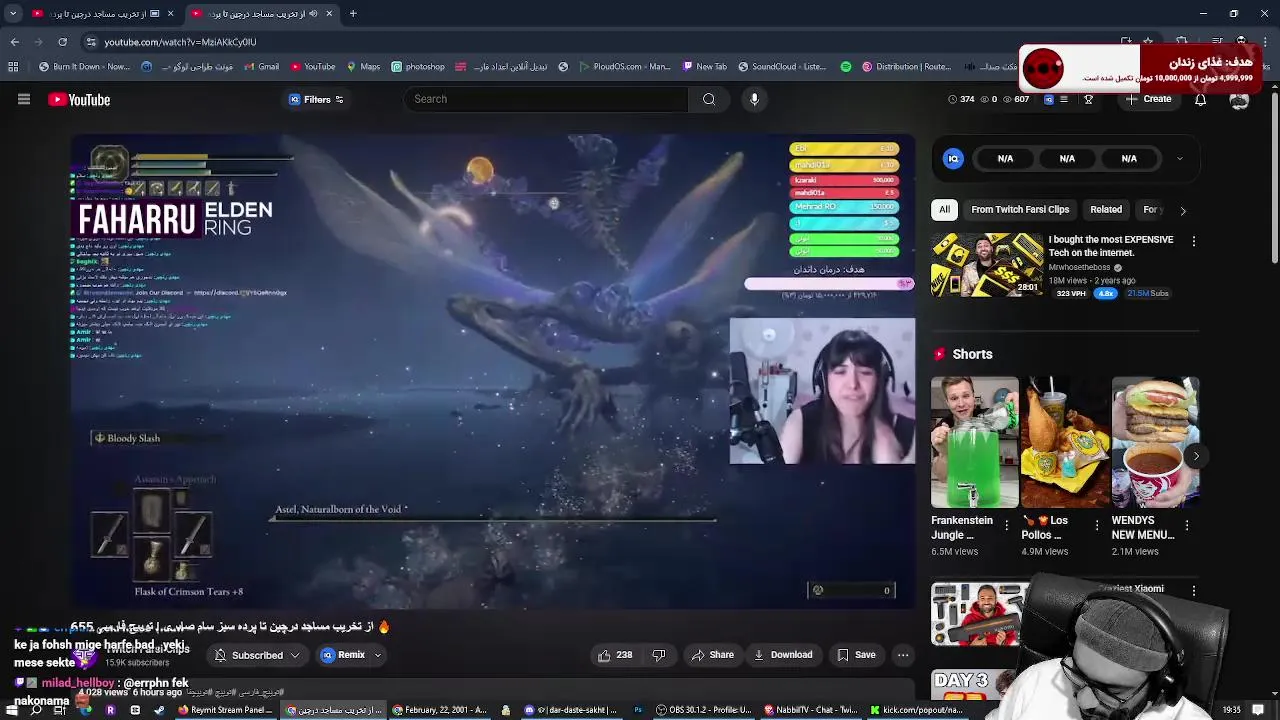Click the Elden Ring video player
This screenshot has width=1280, height=720.
(492, 372)
